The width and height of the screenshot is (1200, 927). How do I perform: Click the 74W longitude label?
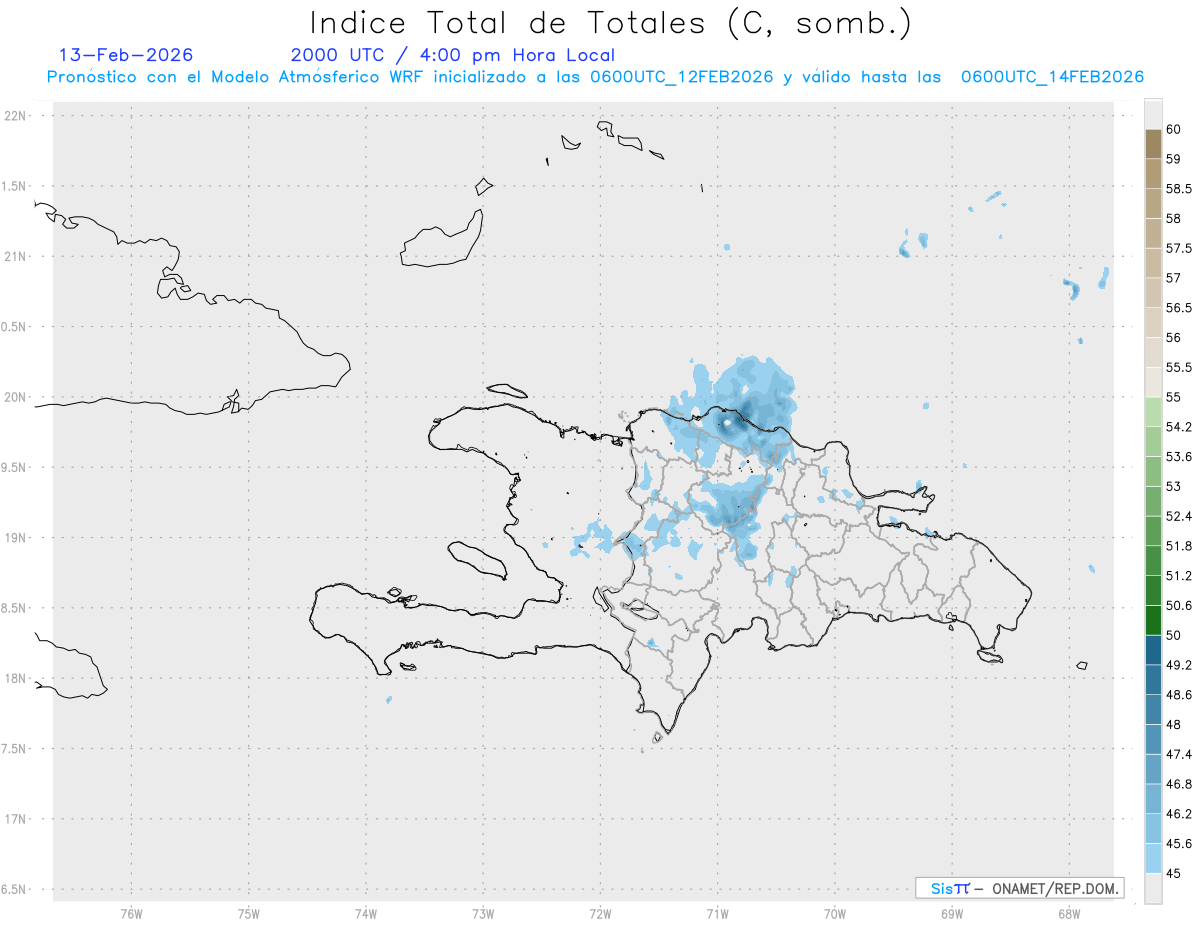click(366, 912)
